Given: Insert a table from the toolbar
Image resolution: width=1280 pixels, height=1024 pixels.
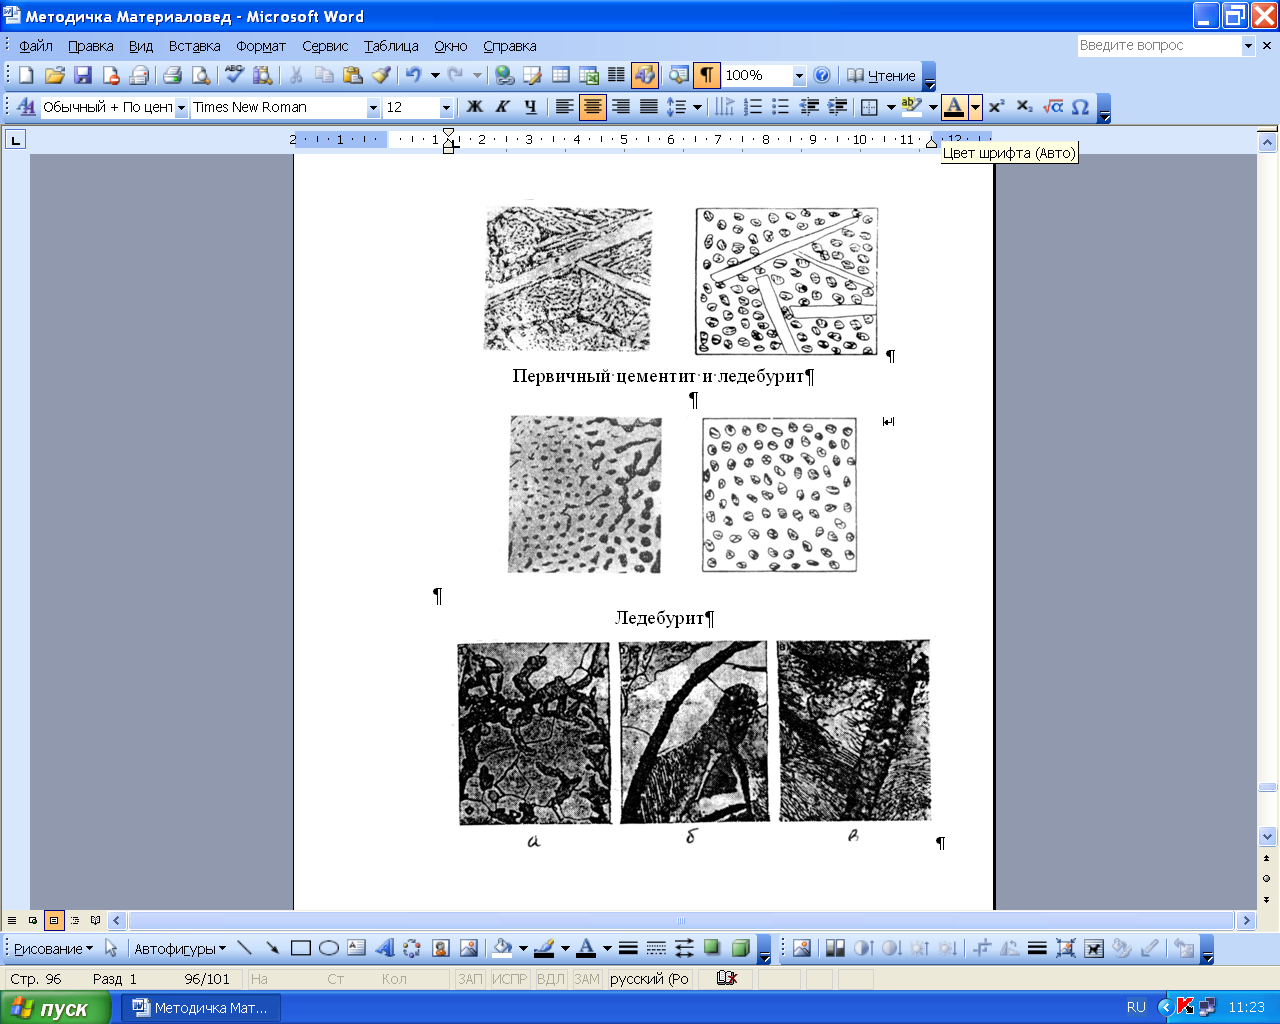Looking at the screenshot, I should (x=561, y=75).
